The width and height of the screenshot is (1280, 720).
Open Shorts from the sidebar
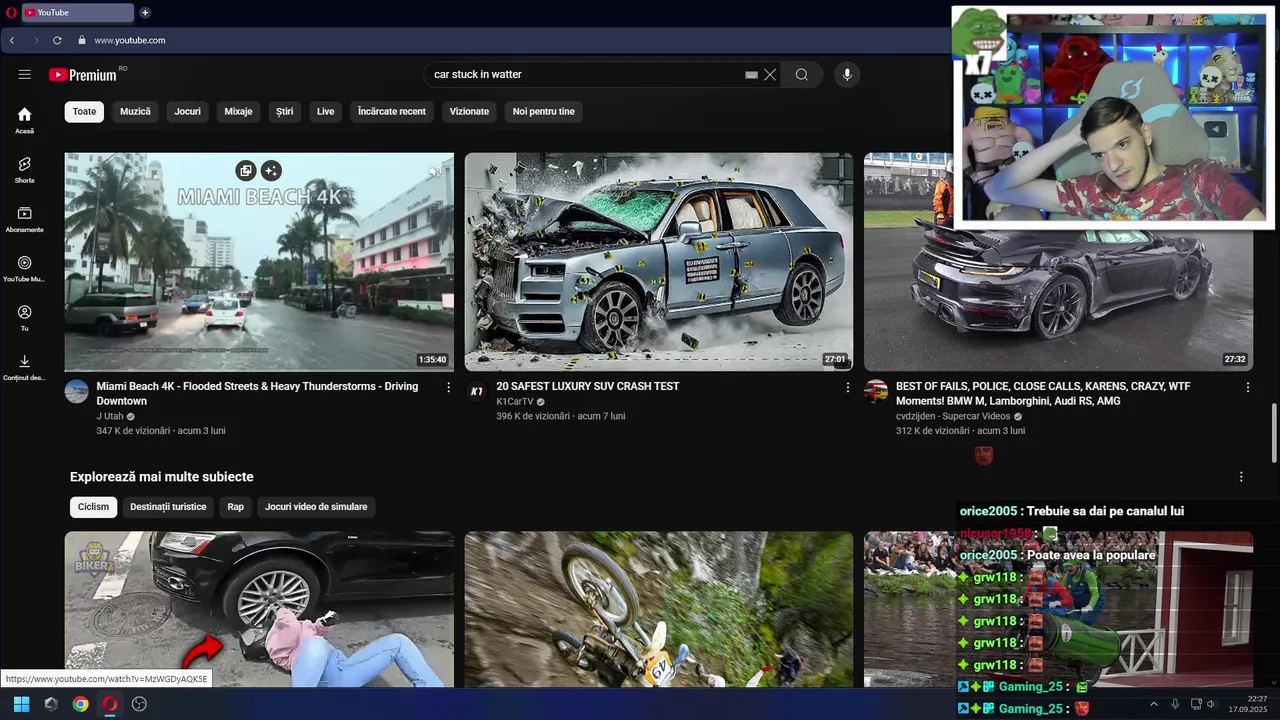click(25, 170)
